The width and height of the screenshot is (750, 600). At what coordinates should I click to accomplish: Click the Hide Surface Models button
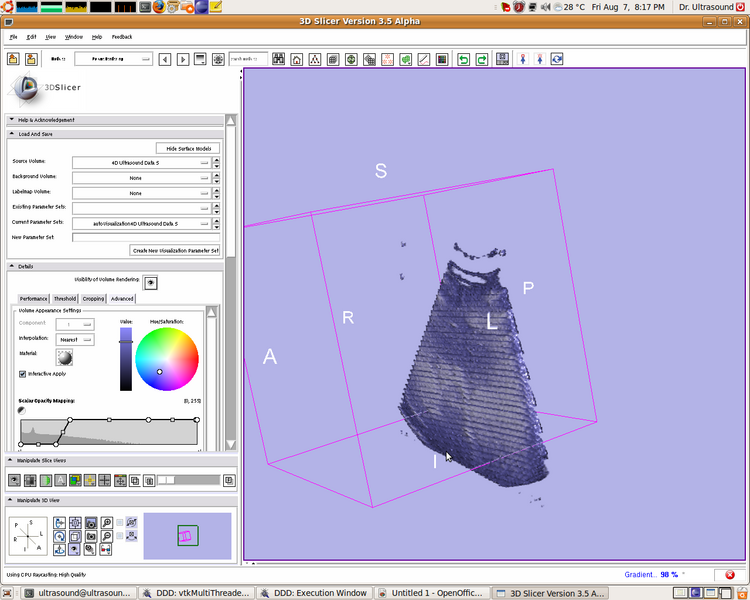point(188,148)
